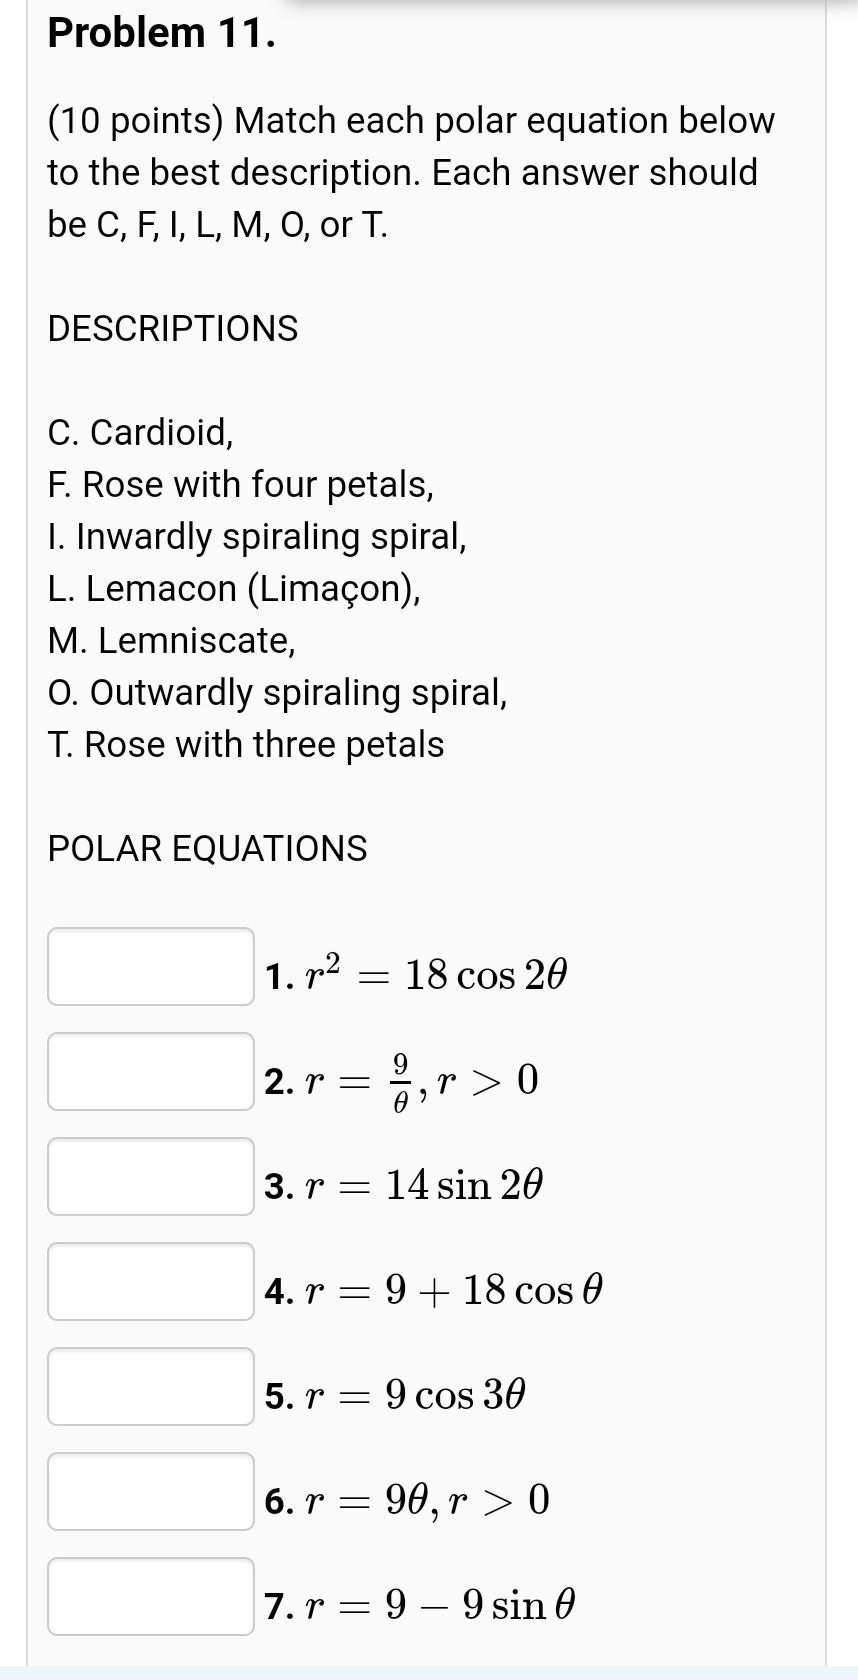Click the answer box for equation 2
This screenshot has height=1680, width=858.
pyautogui.click(x=151, y=1072)
